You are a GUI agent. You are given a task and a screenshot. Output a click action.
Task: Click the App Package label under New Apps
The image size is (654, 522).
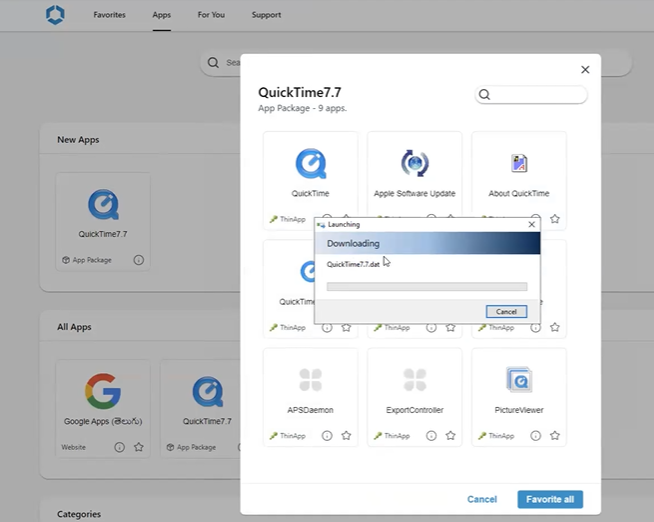click(92, 260)
